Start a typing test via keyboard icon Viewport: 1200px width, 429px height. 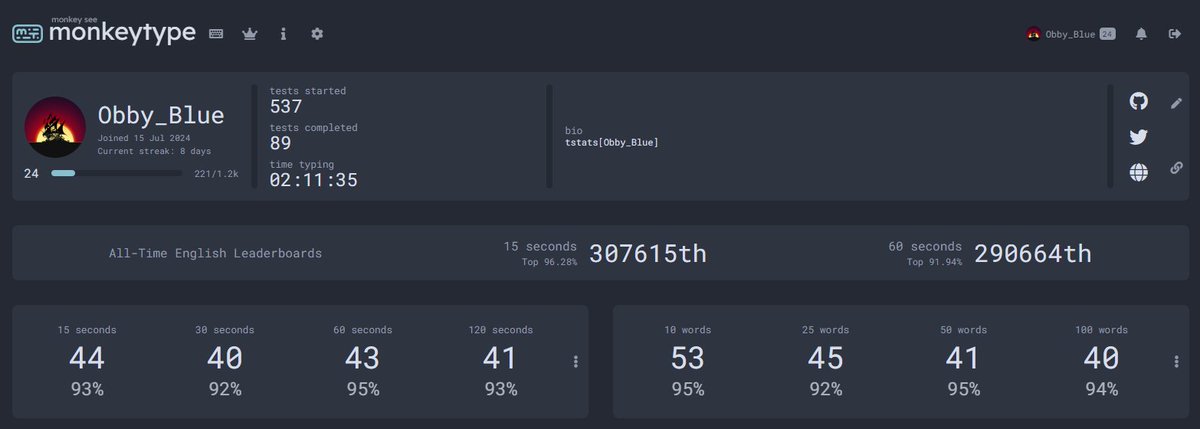tap(216, 33)
